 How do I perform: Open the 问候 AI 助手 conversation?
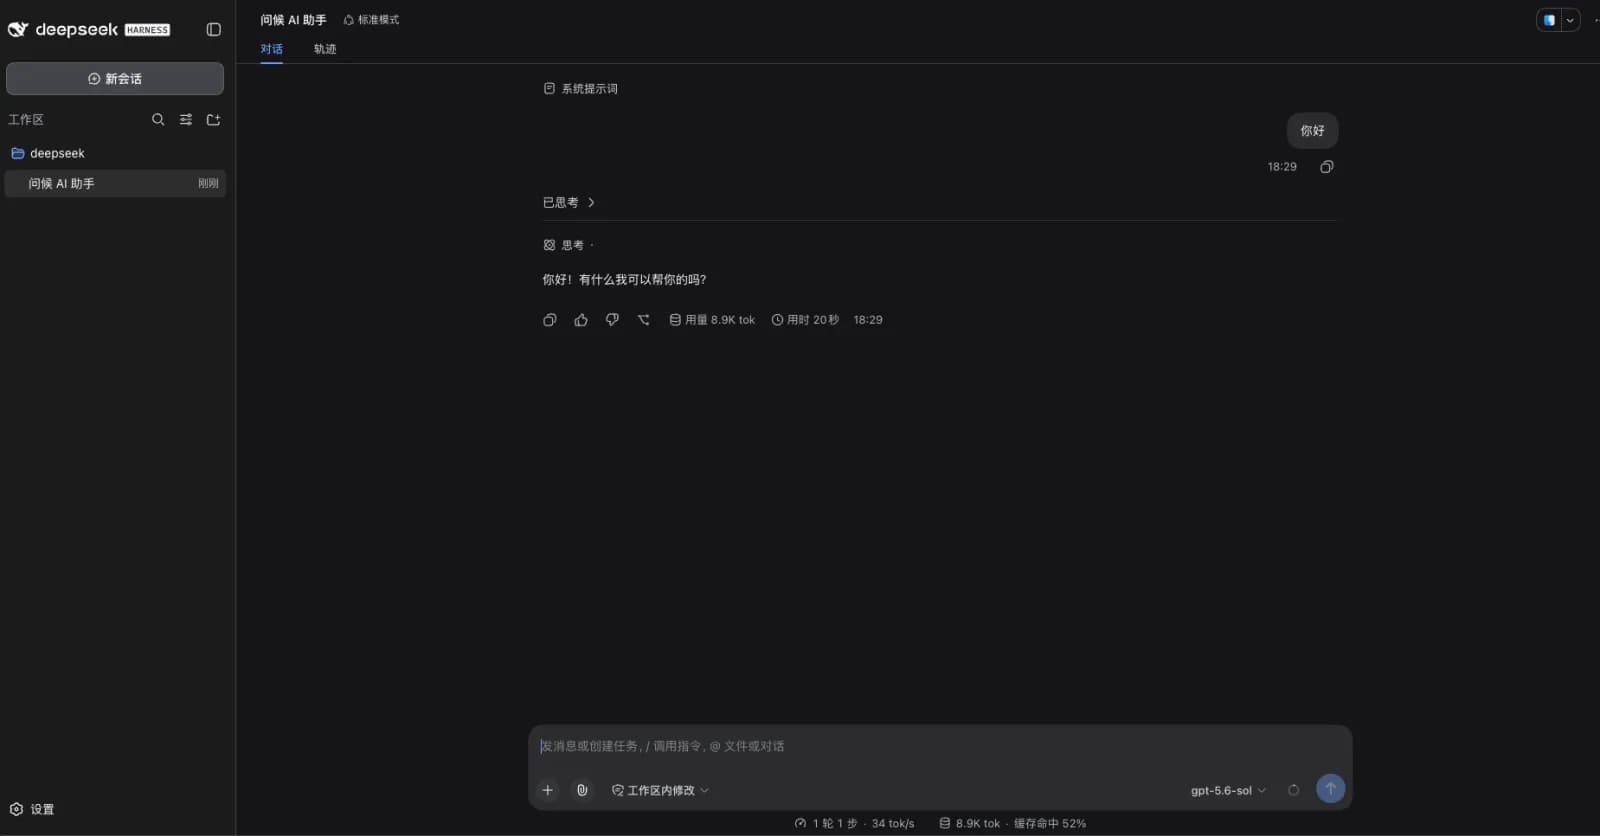pyautogui.click(x=115, y=184)
